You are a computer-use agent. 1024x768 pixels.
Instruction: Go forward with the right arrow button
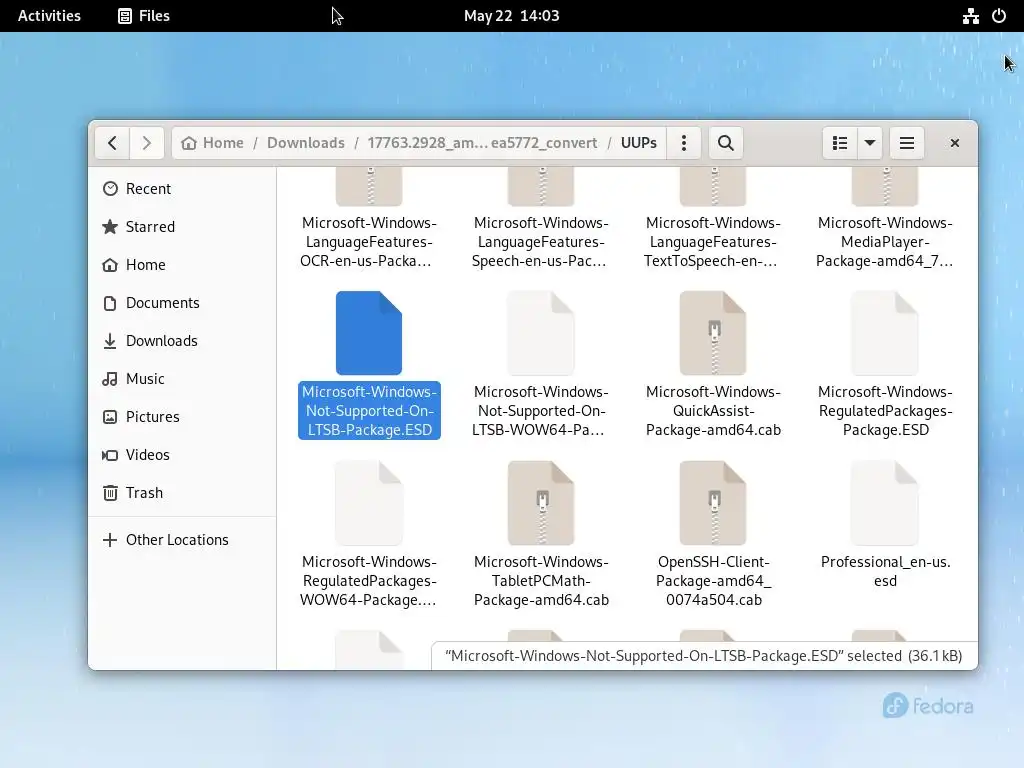tap(146, 143)
